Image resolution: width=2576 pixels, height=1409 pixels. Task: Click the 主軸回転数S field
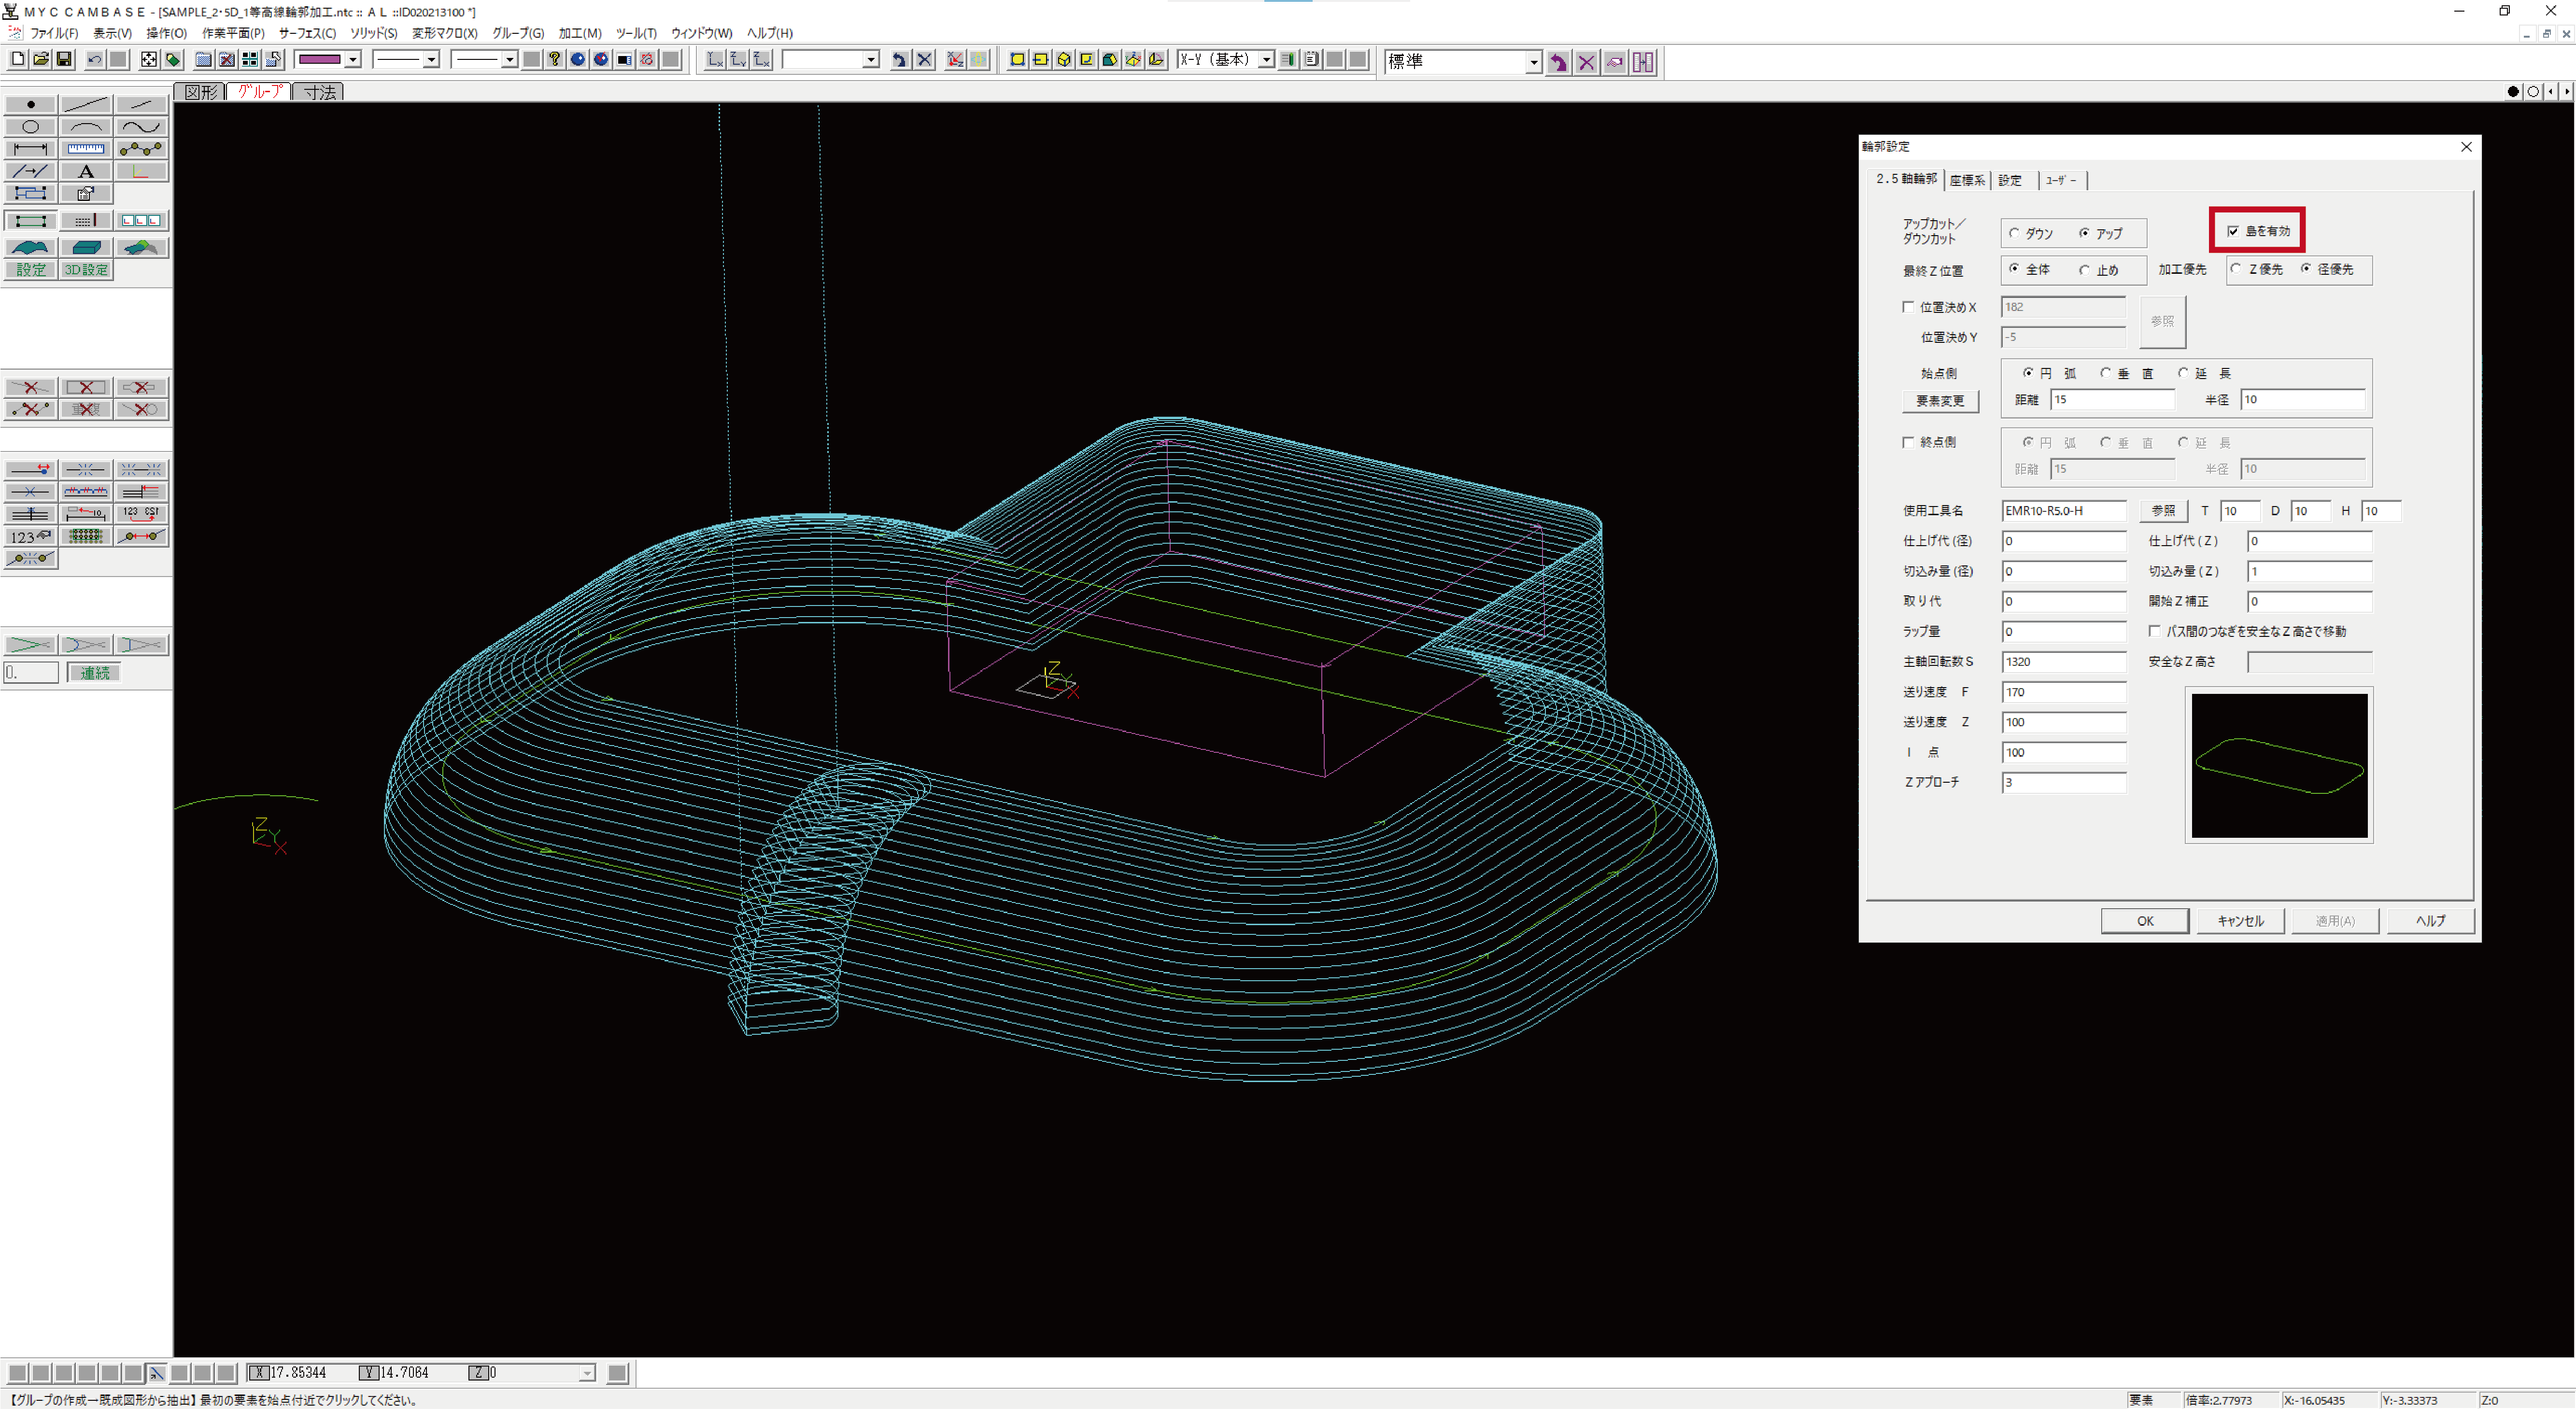[x=2063, y=662]
